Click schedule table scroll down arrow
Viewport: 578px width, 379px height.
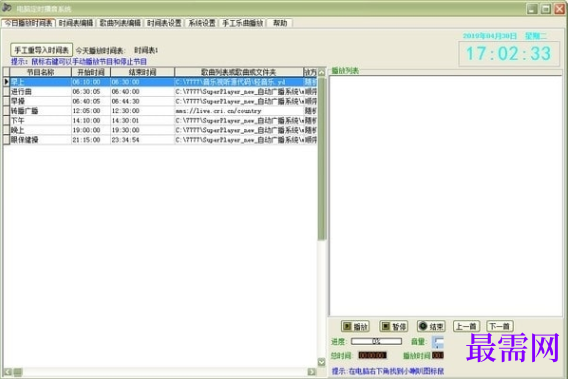[x=321, y=362]
